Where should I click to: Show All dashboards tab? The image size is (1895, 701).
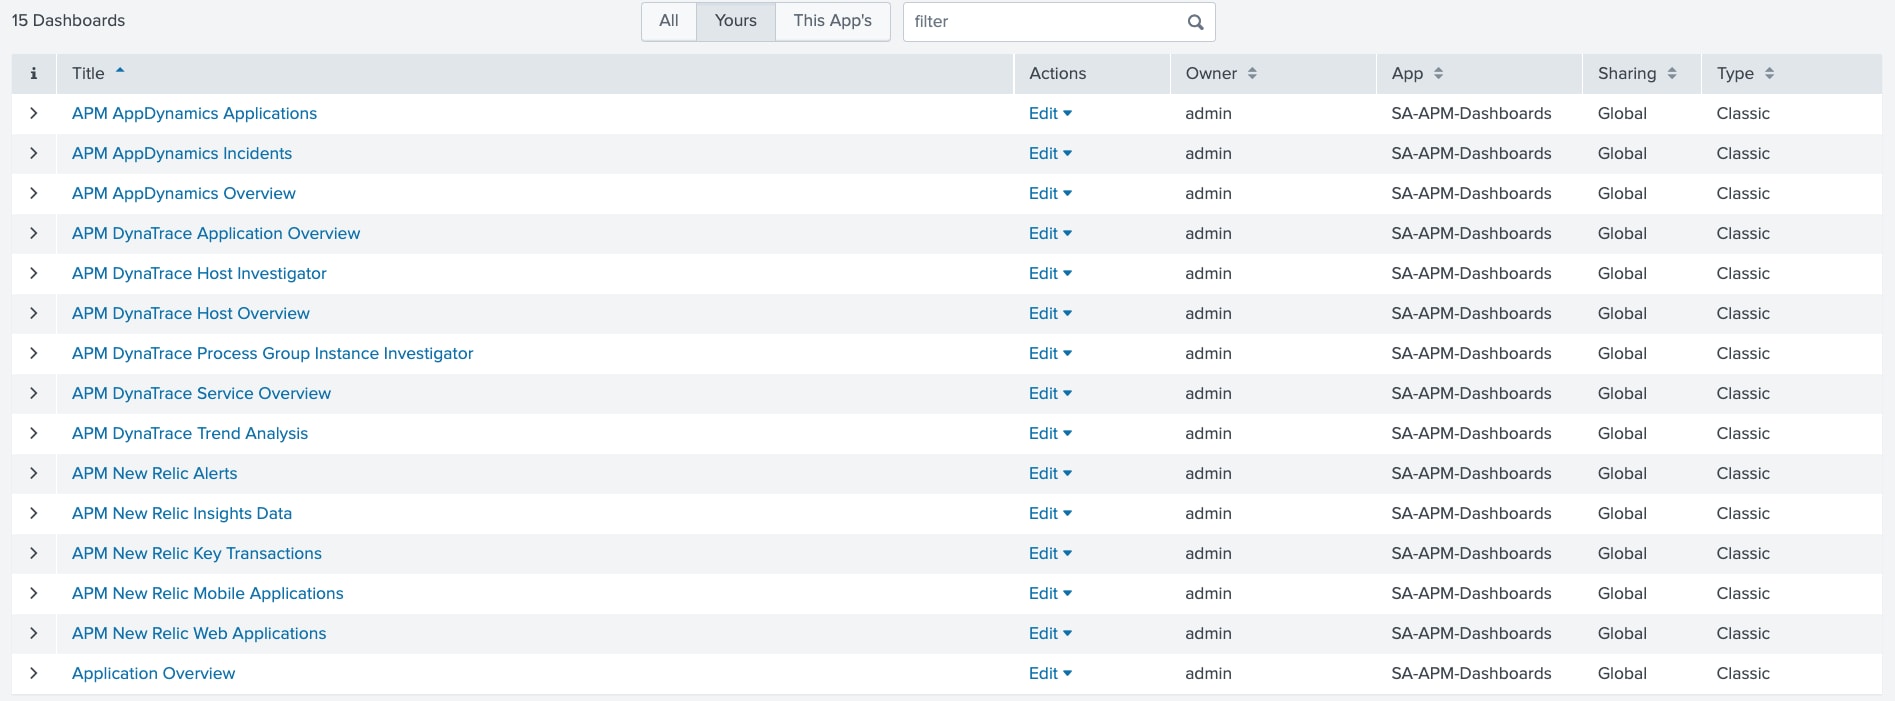pos(669,21)
